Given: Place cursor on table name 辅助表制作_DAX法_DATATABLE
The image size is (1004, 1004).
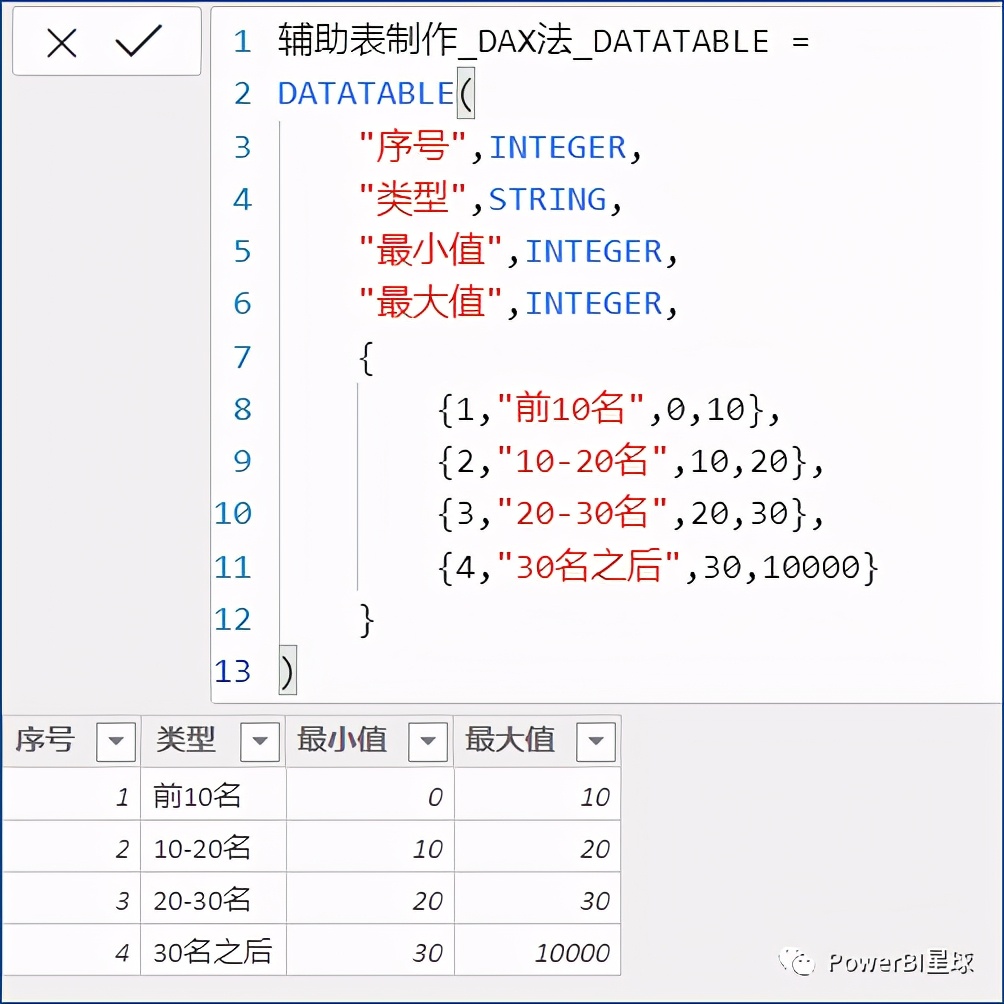Looking at the screenshot, I should point(523,41).
